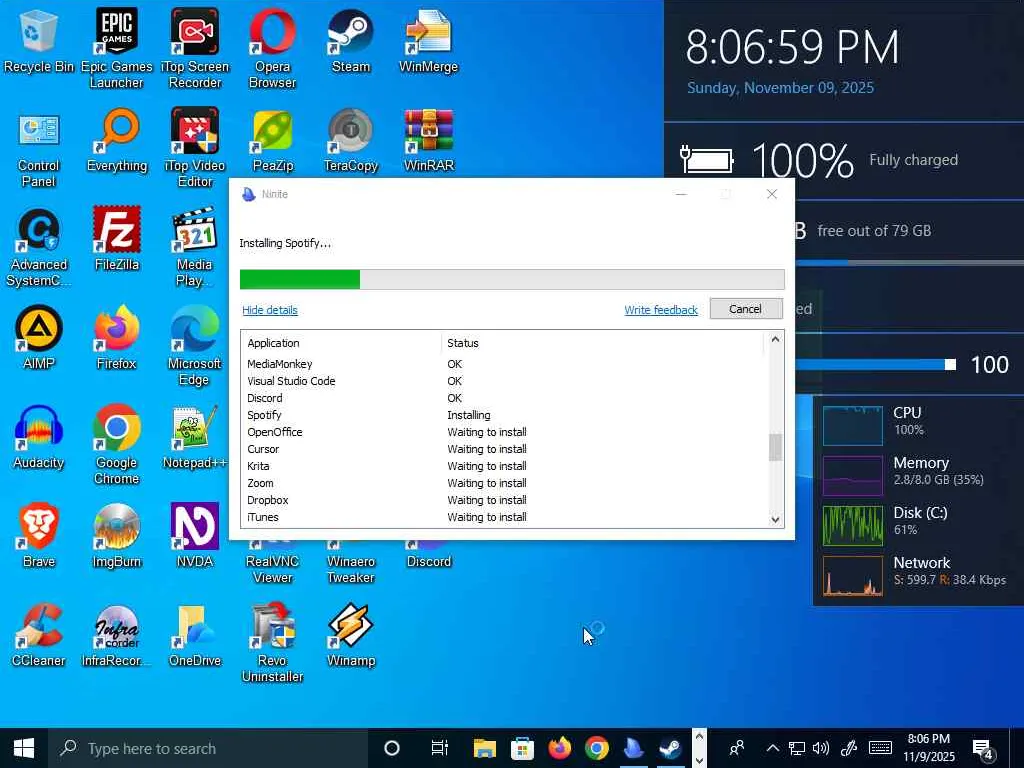Viewport: 1024px width, 768px height.
Task: Open the notification center icon
Action: pos(983,749)
